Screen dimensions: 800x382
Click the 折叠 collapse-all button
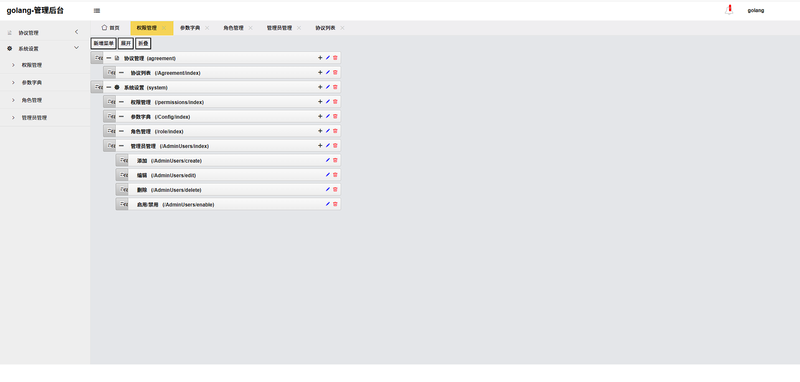coord(143,43)
